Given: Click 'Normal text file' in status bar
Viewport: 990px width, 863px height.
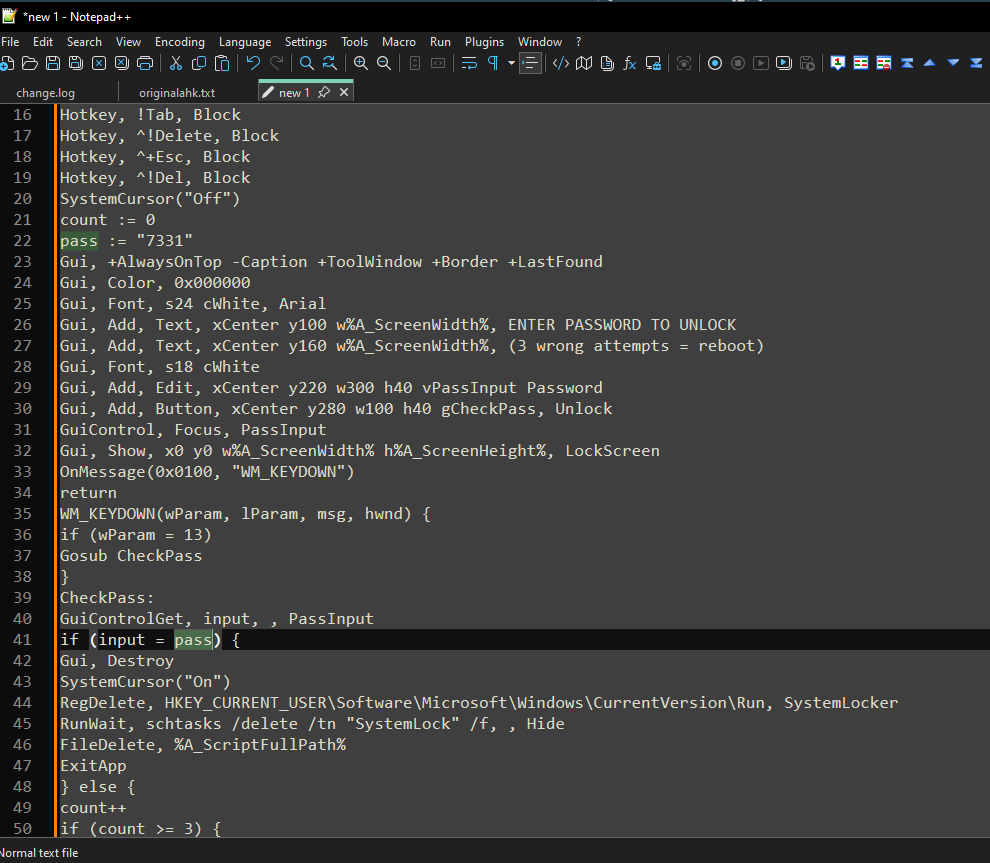Looking at the screenshot, I should coord(39,853).
